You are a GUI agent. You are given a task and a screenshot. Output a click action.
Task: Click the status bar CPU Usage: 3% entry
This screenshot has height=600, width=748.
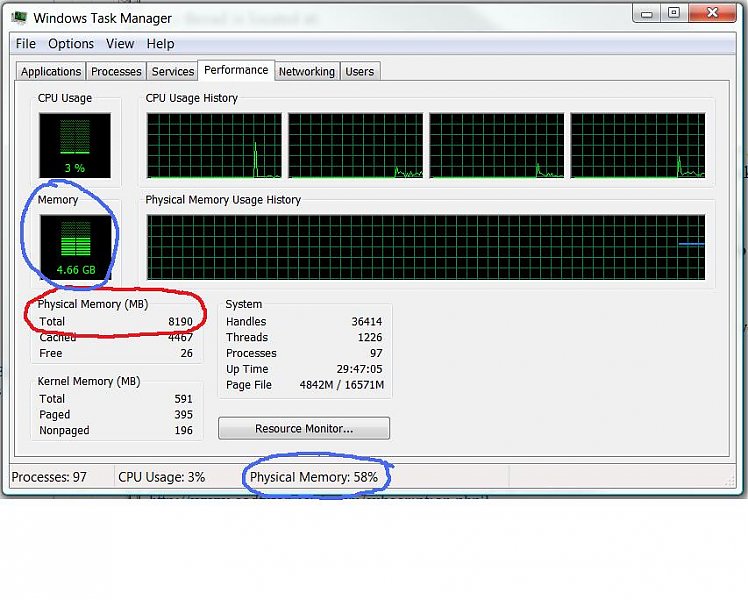[162, 477]
